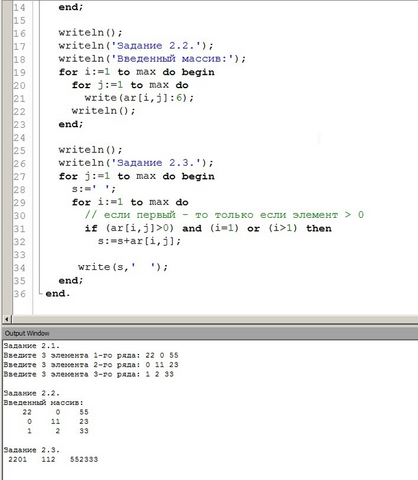Click the 'then' keyword on line 31
Viewport: 418px width, 480px height.
click(x=319, y=229)
